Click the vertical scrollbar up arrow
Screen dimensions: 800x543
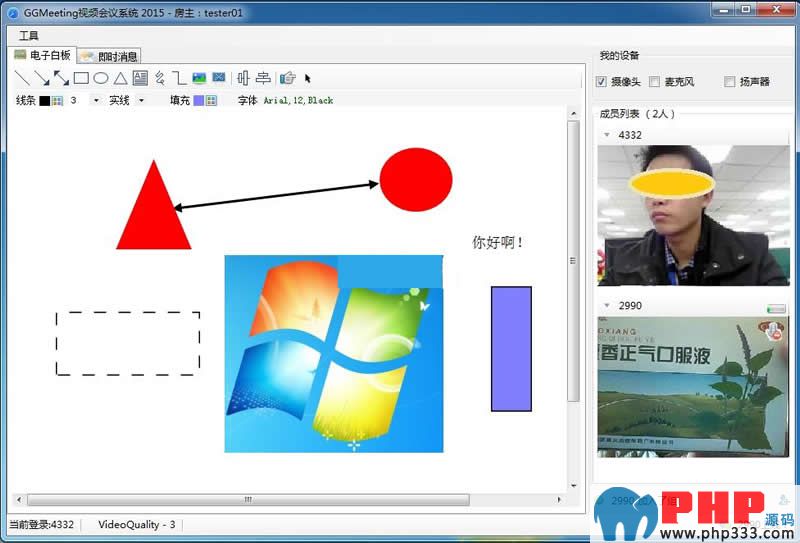coord(573,113)
